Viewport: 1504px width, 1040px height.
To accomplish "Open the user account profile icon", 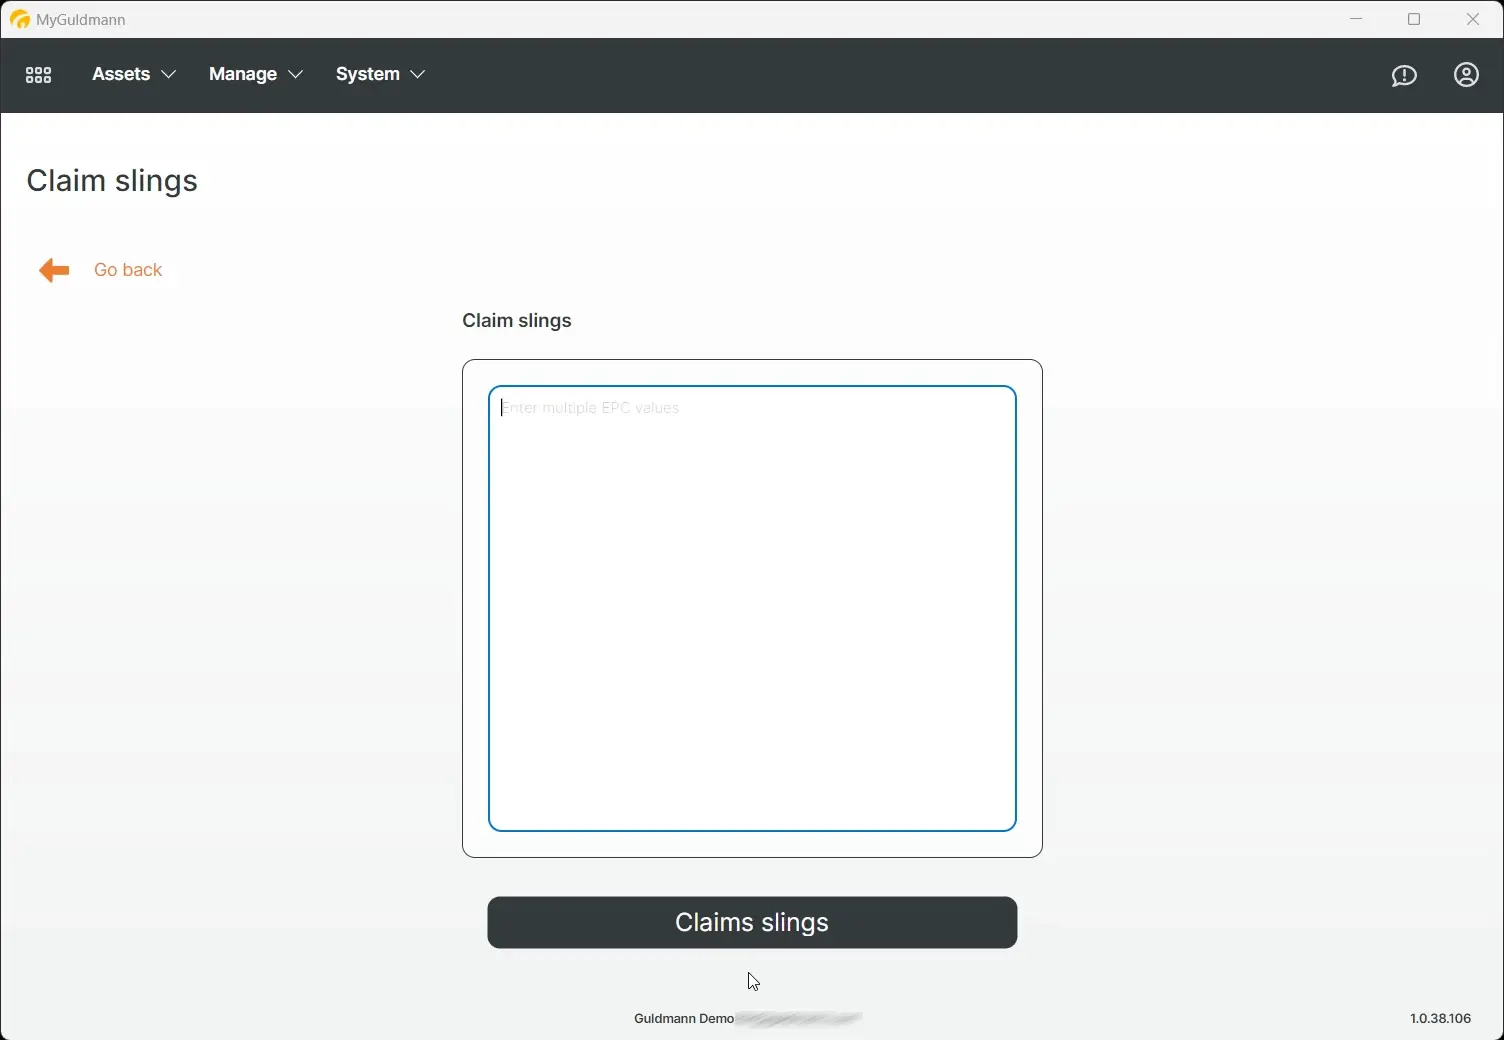I will coord(1466,75).
